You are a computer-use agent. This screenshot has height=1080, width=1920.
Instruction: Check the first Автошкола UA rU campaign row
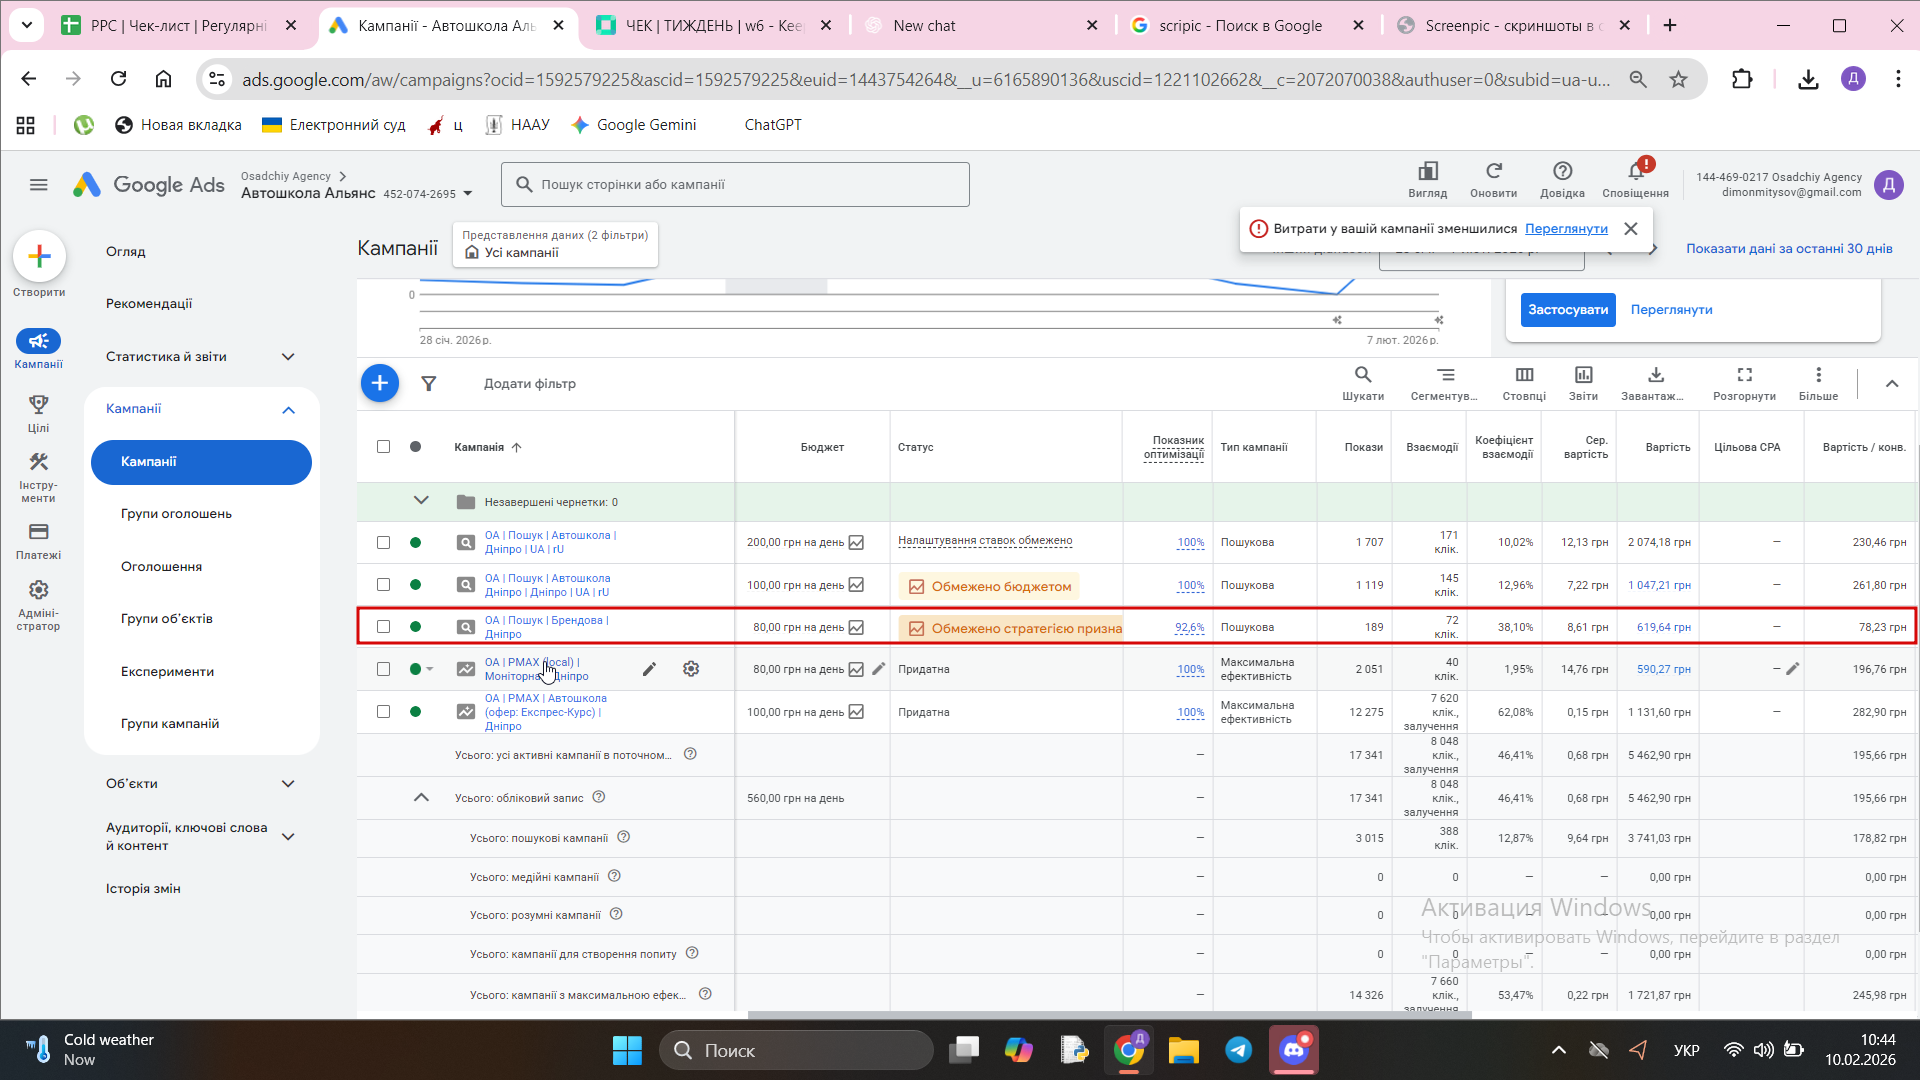click(x=383, y=542)
